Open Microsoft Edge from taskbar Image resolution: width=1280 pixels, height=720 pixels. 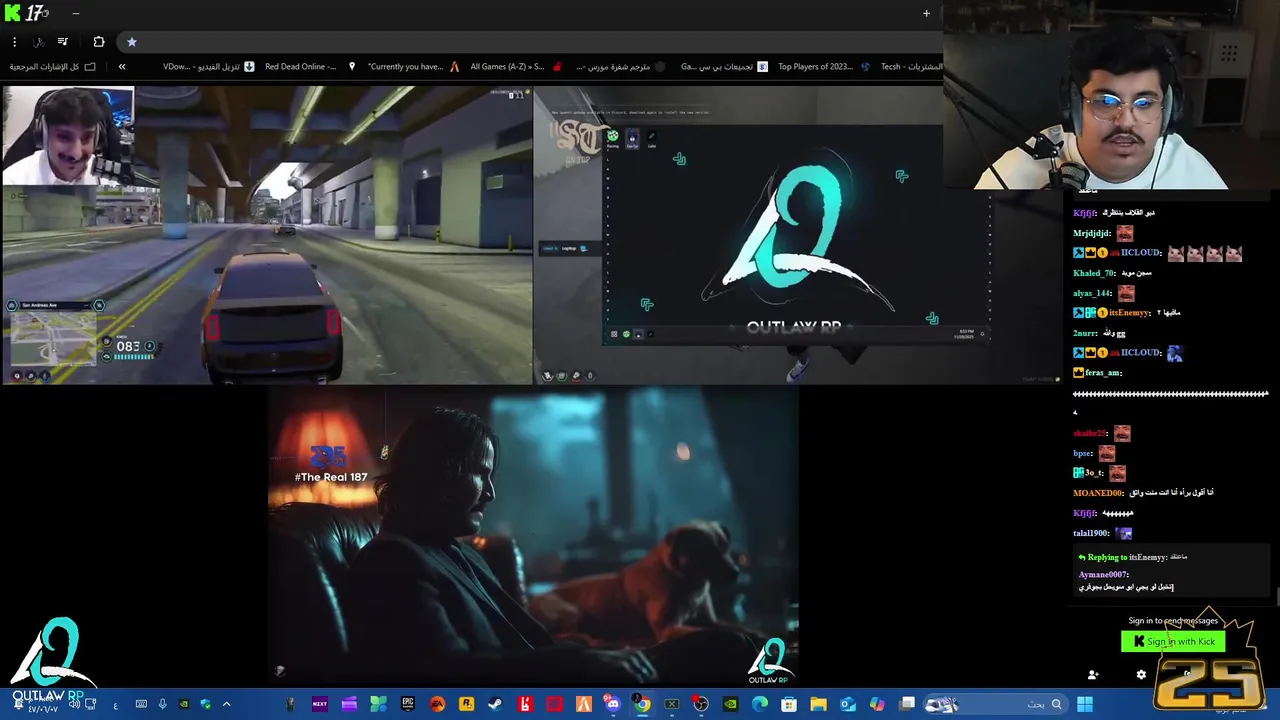[x=760, y=704]
